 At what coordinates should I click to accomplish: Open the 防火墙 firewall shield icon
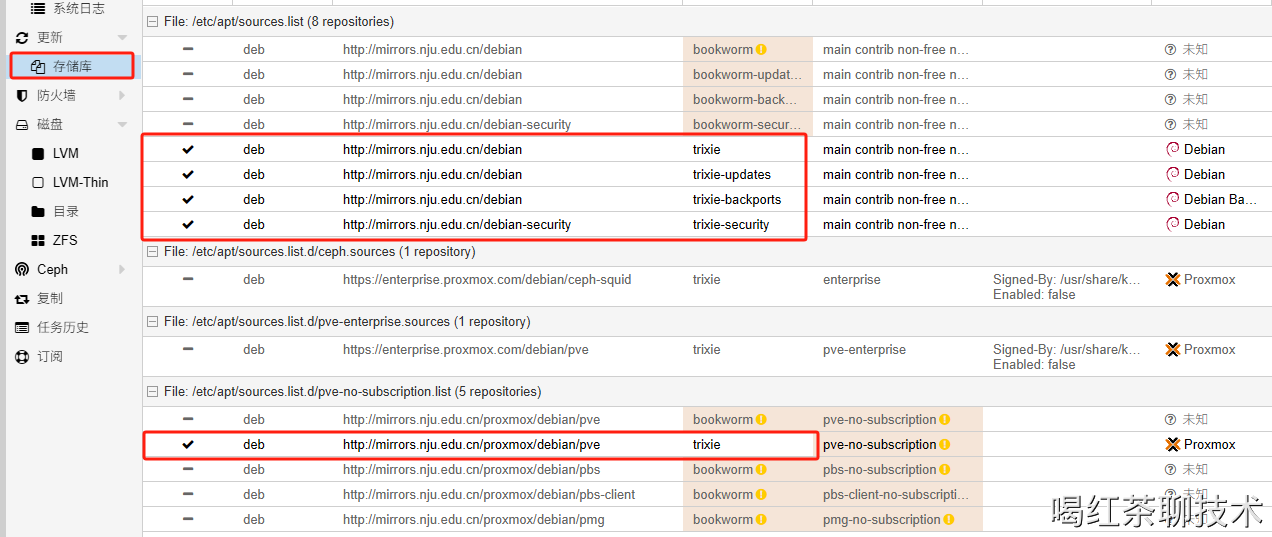(x=22, y=96)
